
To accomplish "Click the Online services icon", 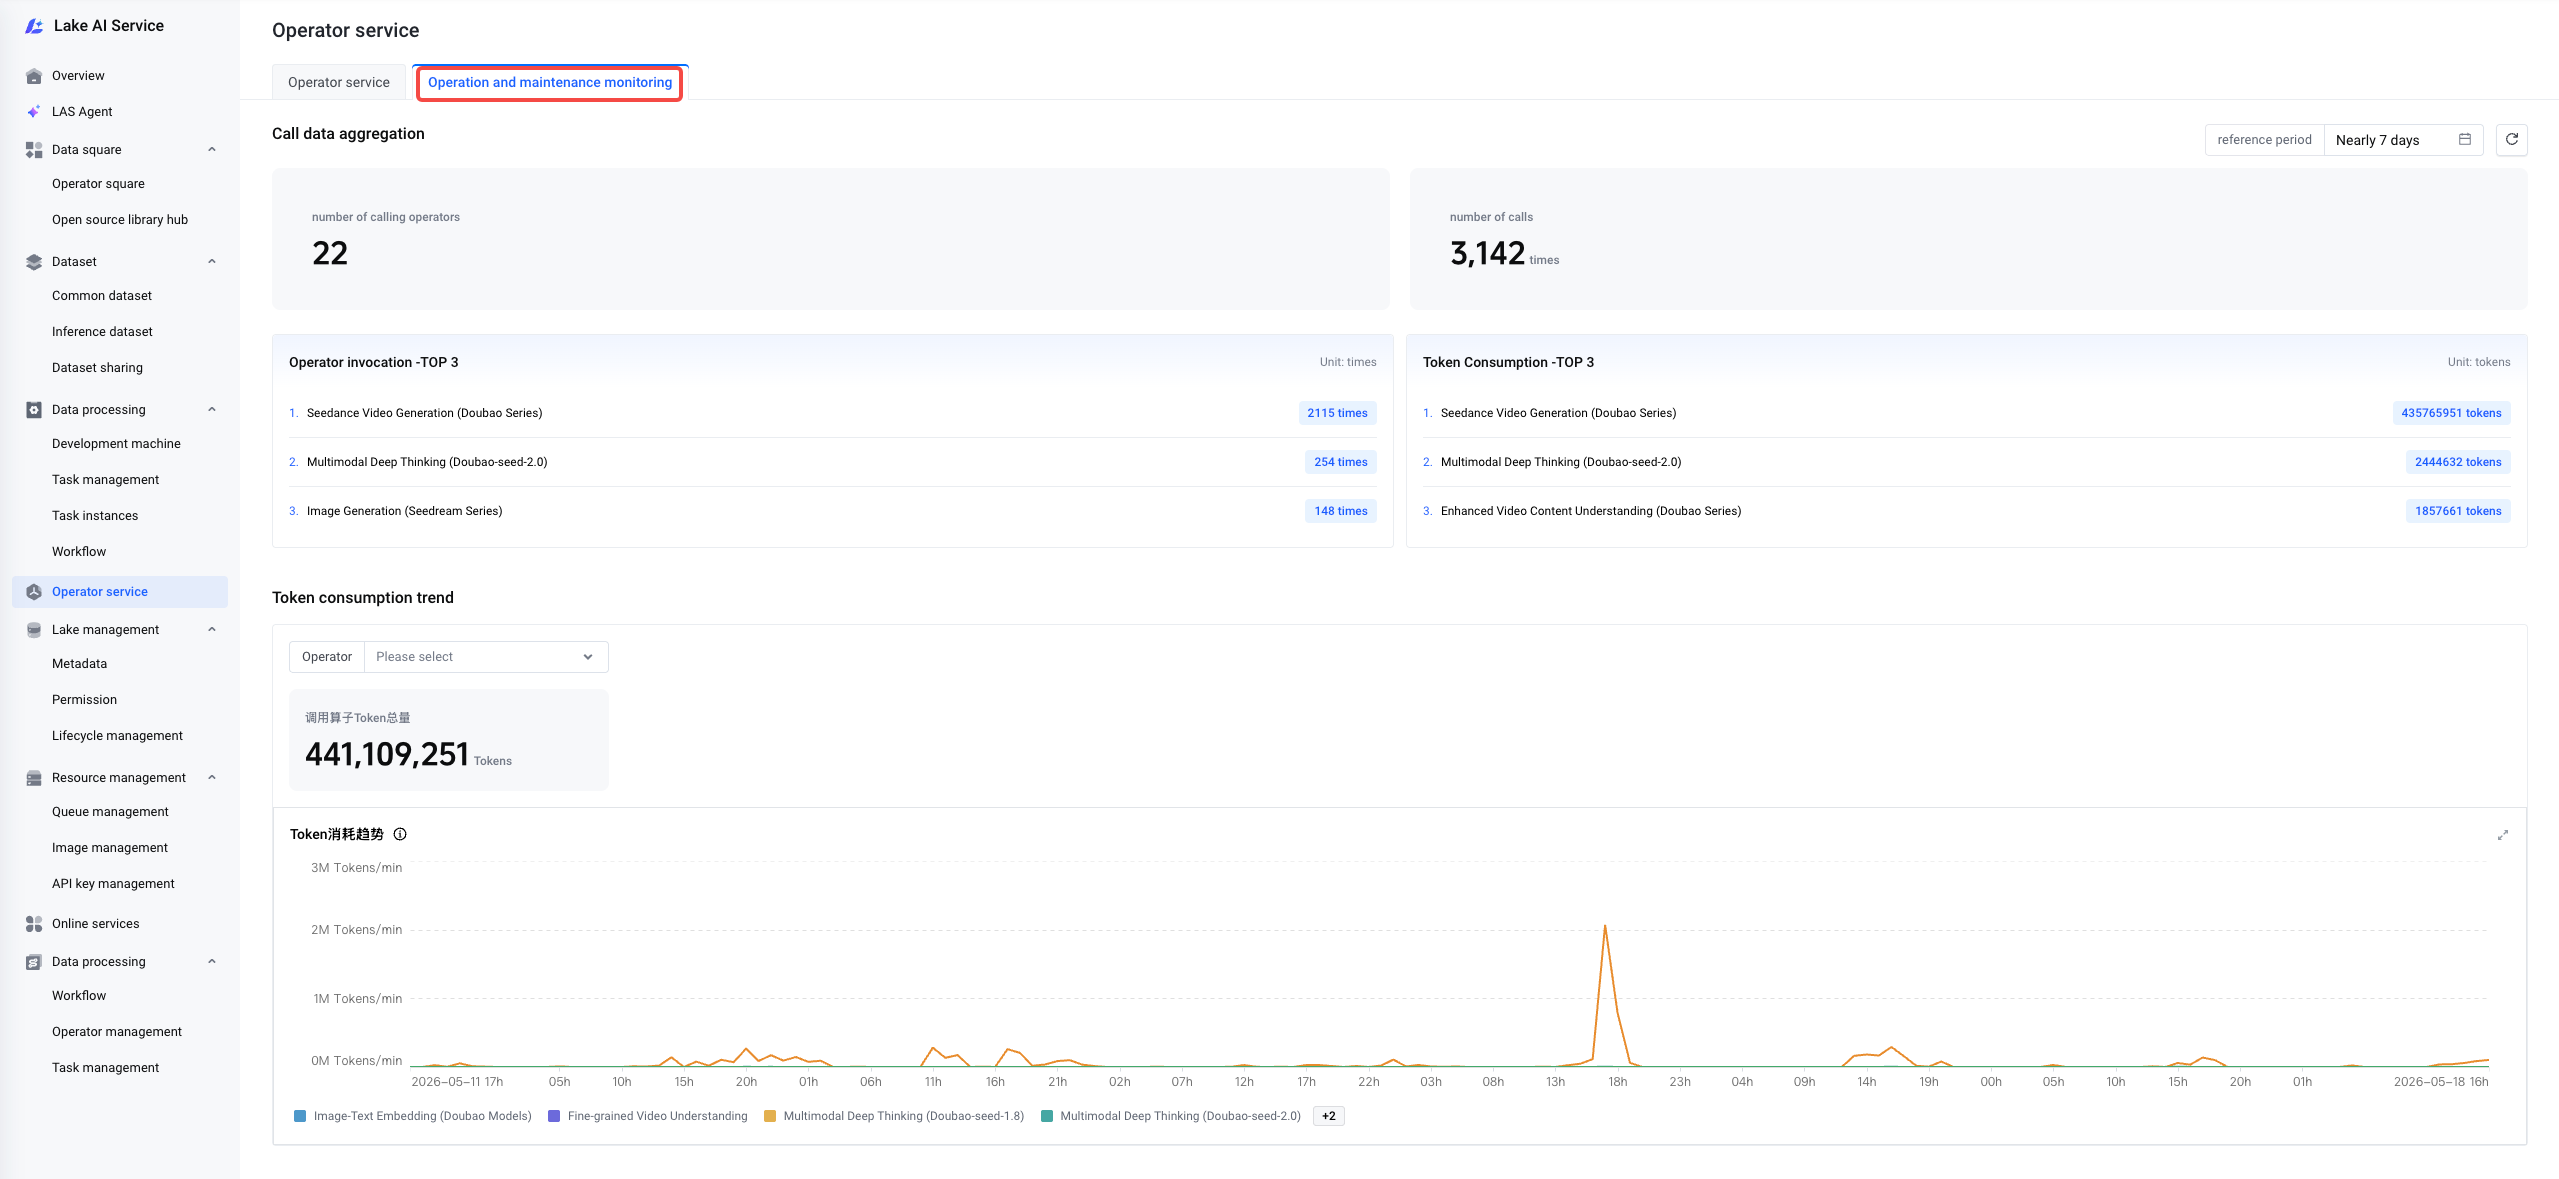I will coord(34,924).
